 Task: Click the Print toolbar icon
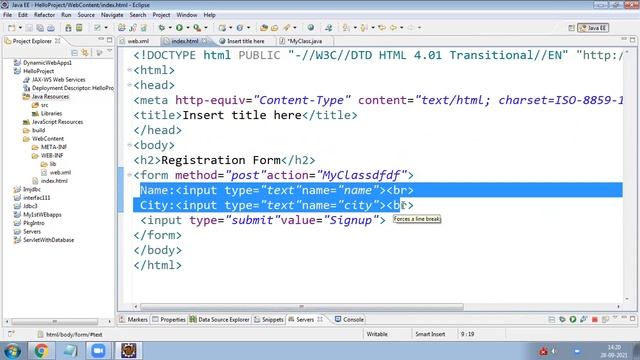click(x=51, y=28)
